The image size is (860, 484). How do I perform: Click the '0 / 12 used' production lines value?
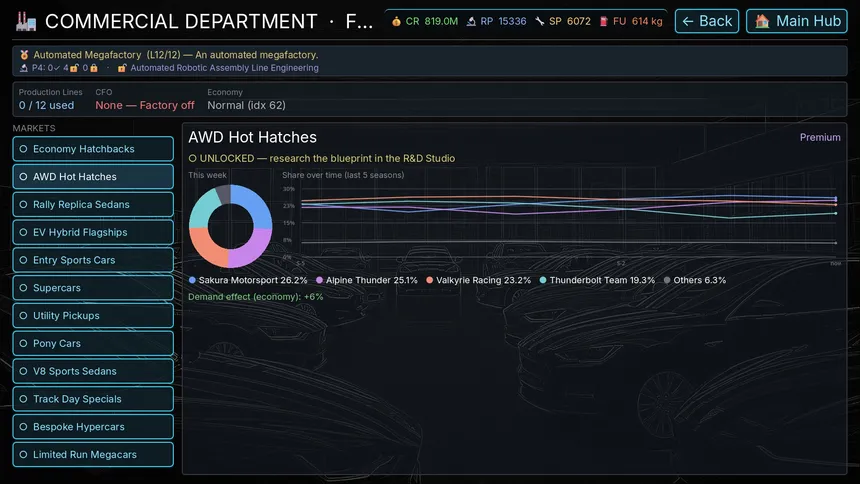click(47, 105)
